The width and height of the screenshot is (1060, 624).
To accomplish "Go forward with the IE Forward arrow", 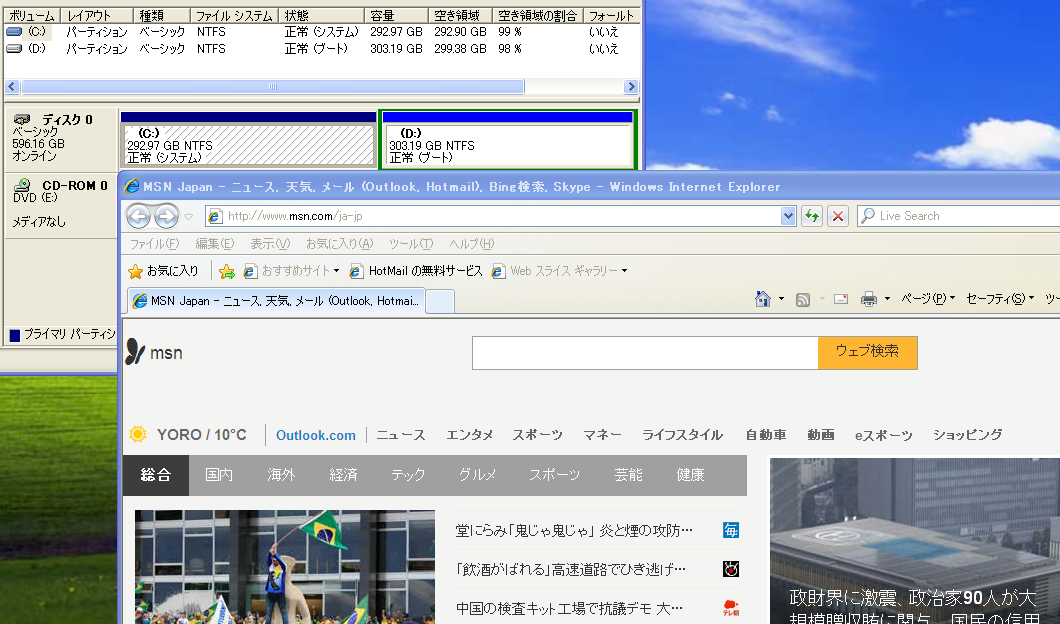I will click(166, 216).
